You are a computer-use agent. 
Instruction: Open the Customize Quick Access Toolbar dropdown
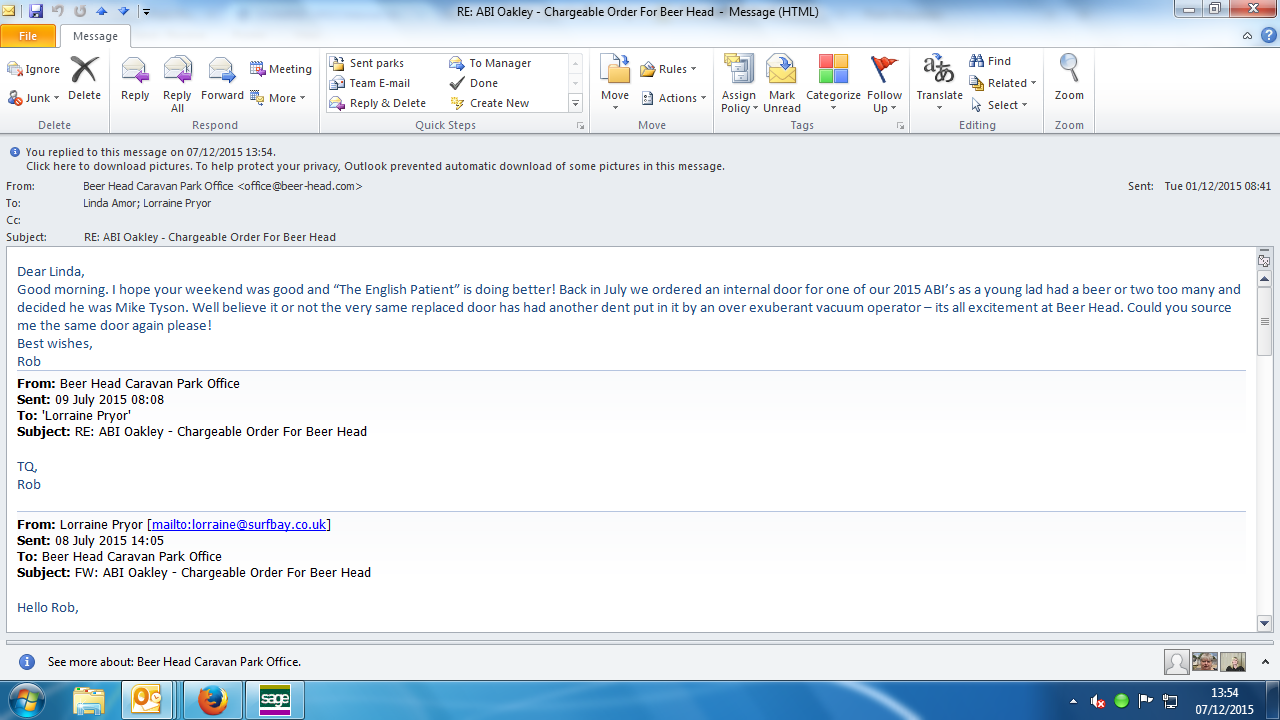click(x=146, y=12)
